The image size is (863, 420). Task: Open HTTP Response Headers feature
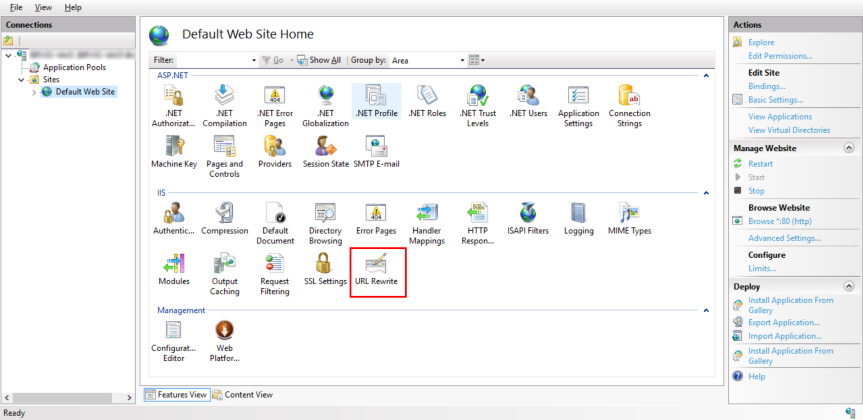pyautogui.click(x=477, y=223)
